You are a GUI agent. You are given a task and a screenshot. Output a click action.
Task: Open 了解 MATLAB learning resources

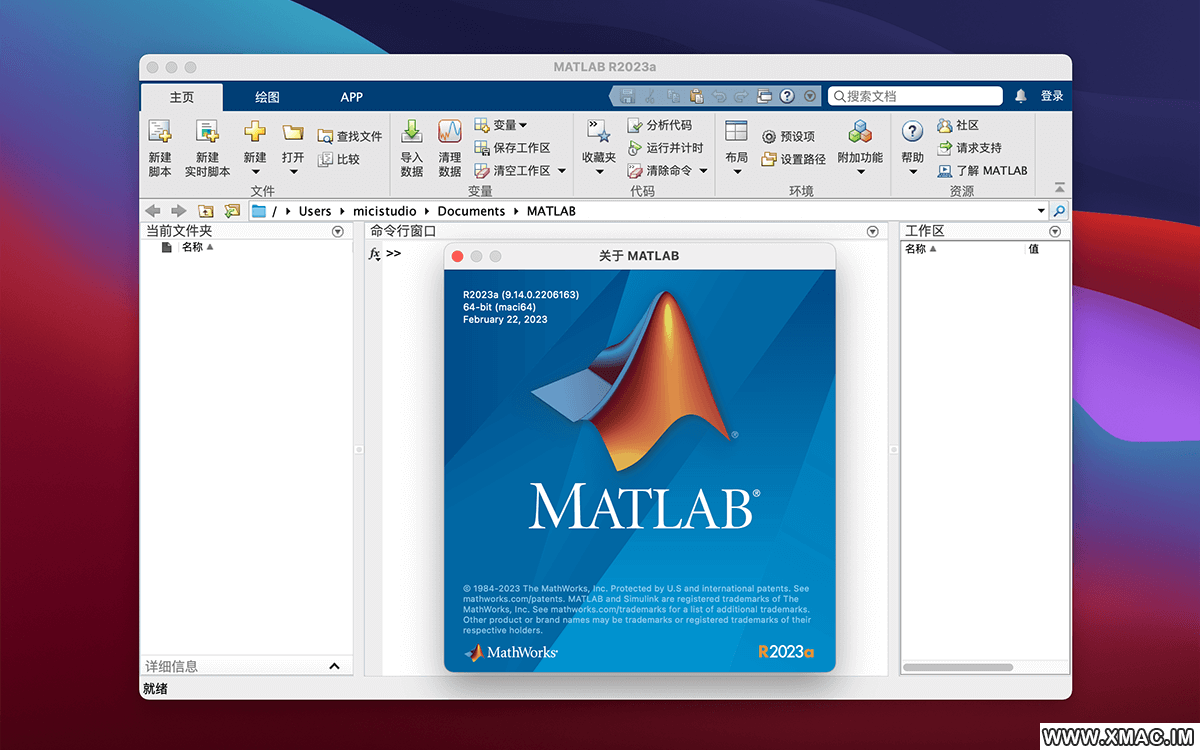tap(982, 171)
